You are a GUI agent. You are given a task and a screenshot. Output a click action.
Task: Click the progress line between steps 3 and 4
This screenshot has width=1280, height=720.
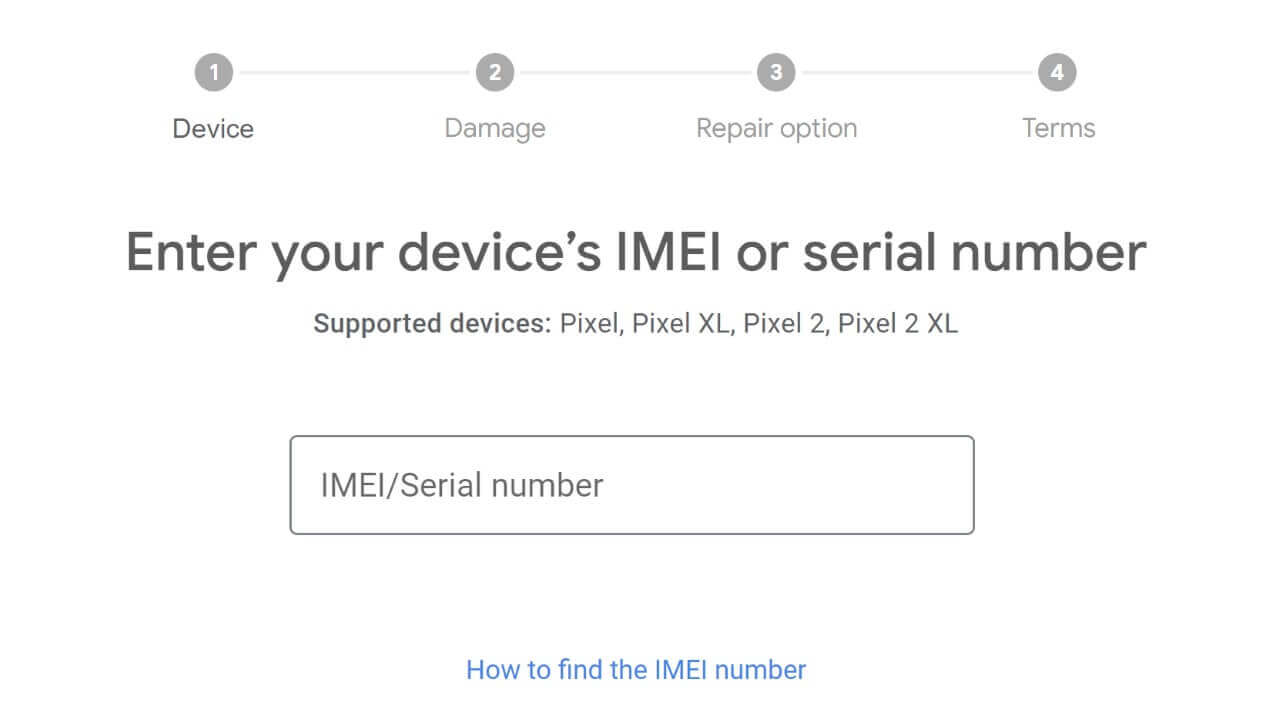coord(916,72)
